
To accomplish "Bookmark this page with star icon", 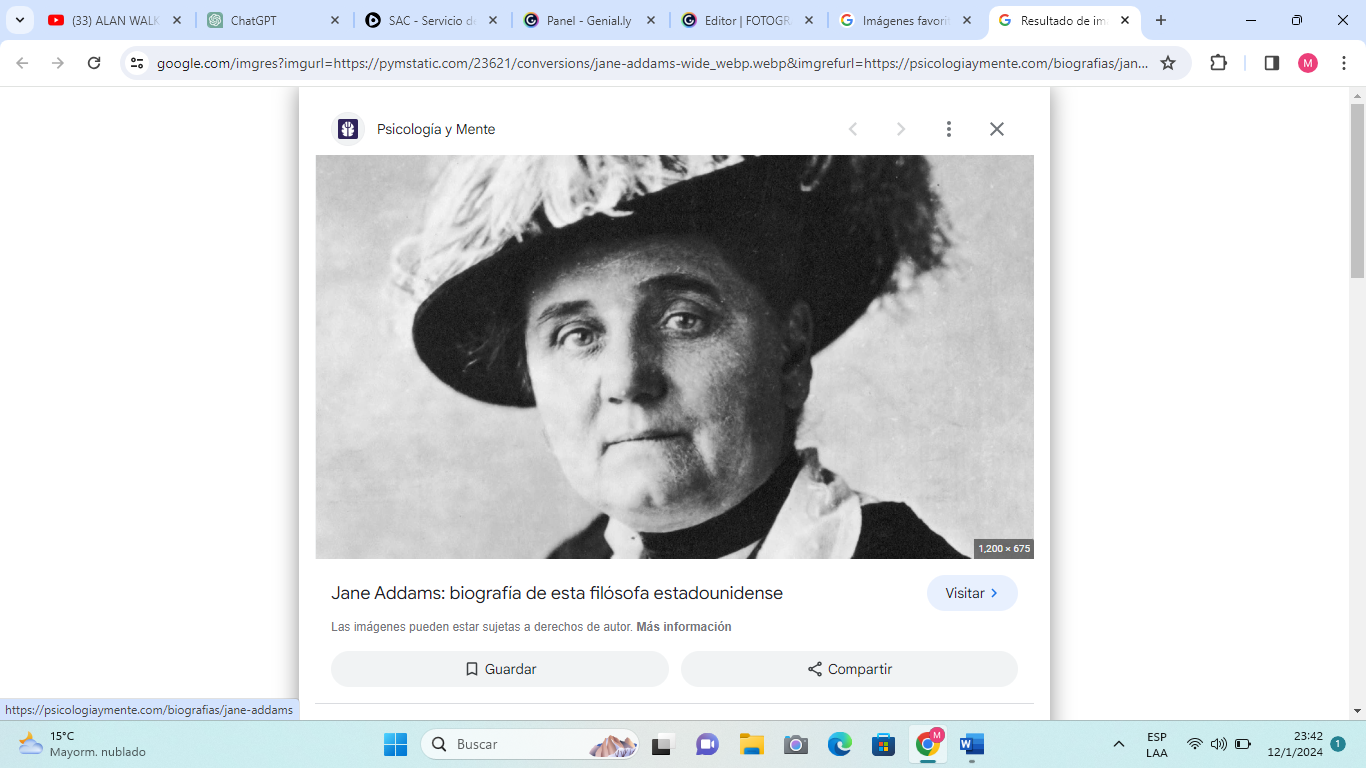I will pos(1168,63).
